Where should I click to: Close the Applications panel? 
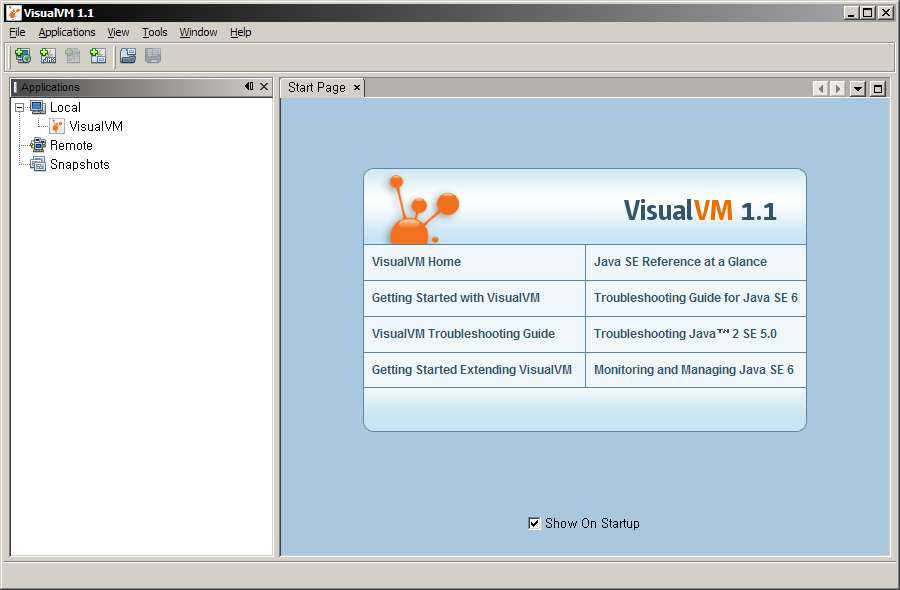264,87
